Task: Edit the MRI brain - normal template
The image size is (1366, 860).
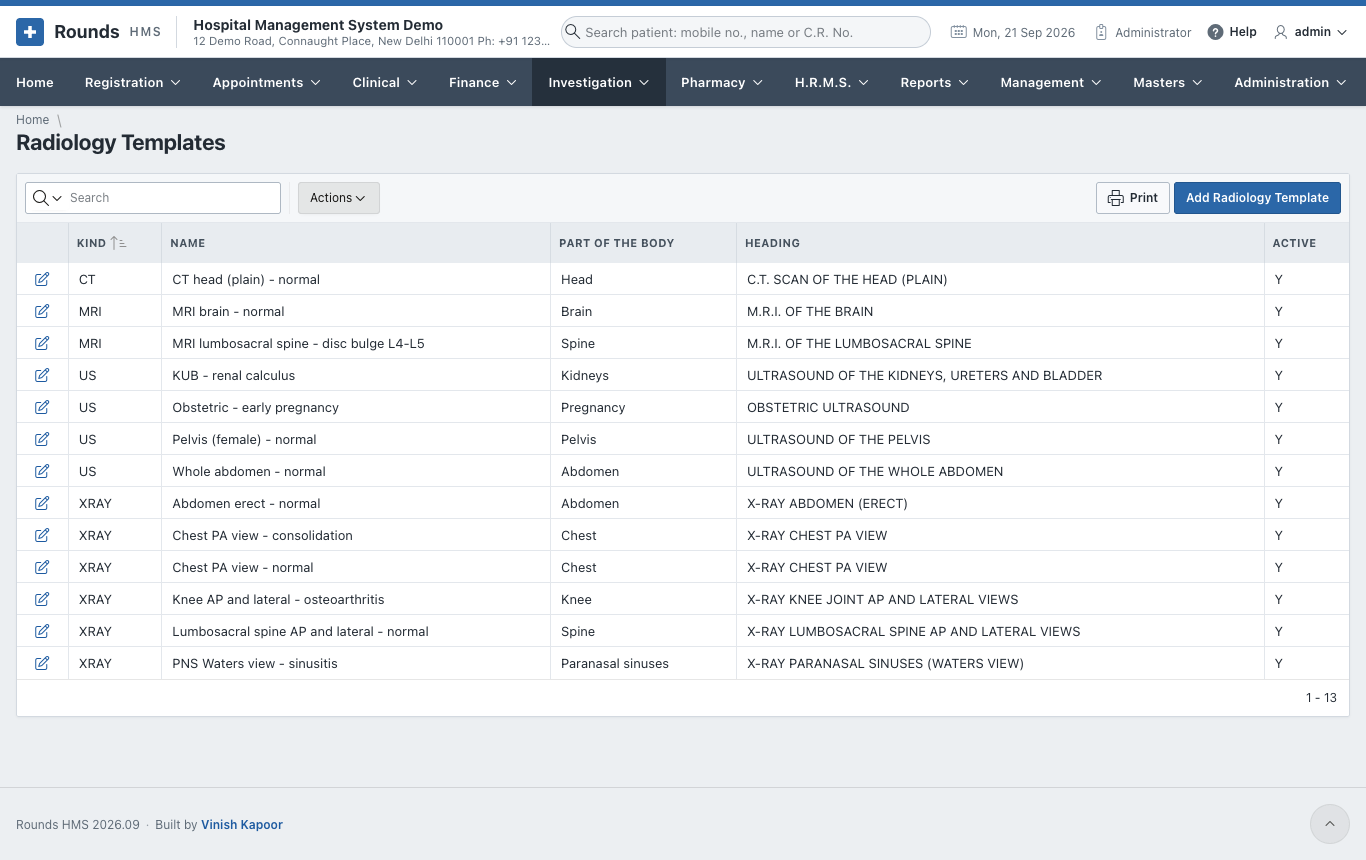Action: point(42,311)
